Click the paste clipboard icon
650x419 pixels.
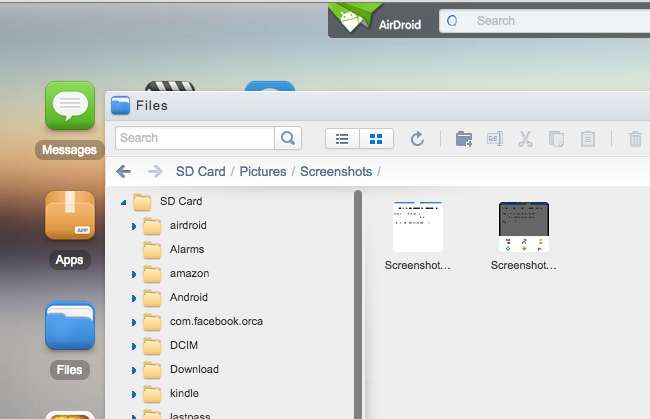click(x=588, y=139)
